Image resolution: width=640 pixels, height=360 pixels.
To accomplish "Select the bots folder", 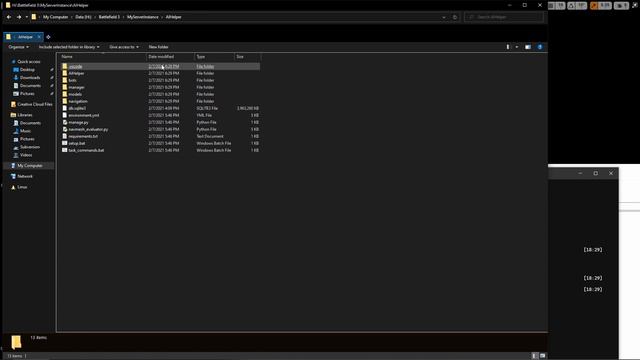I will [72, 80].
